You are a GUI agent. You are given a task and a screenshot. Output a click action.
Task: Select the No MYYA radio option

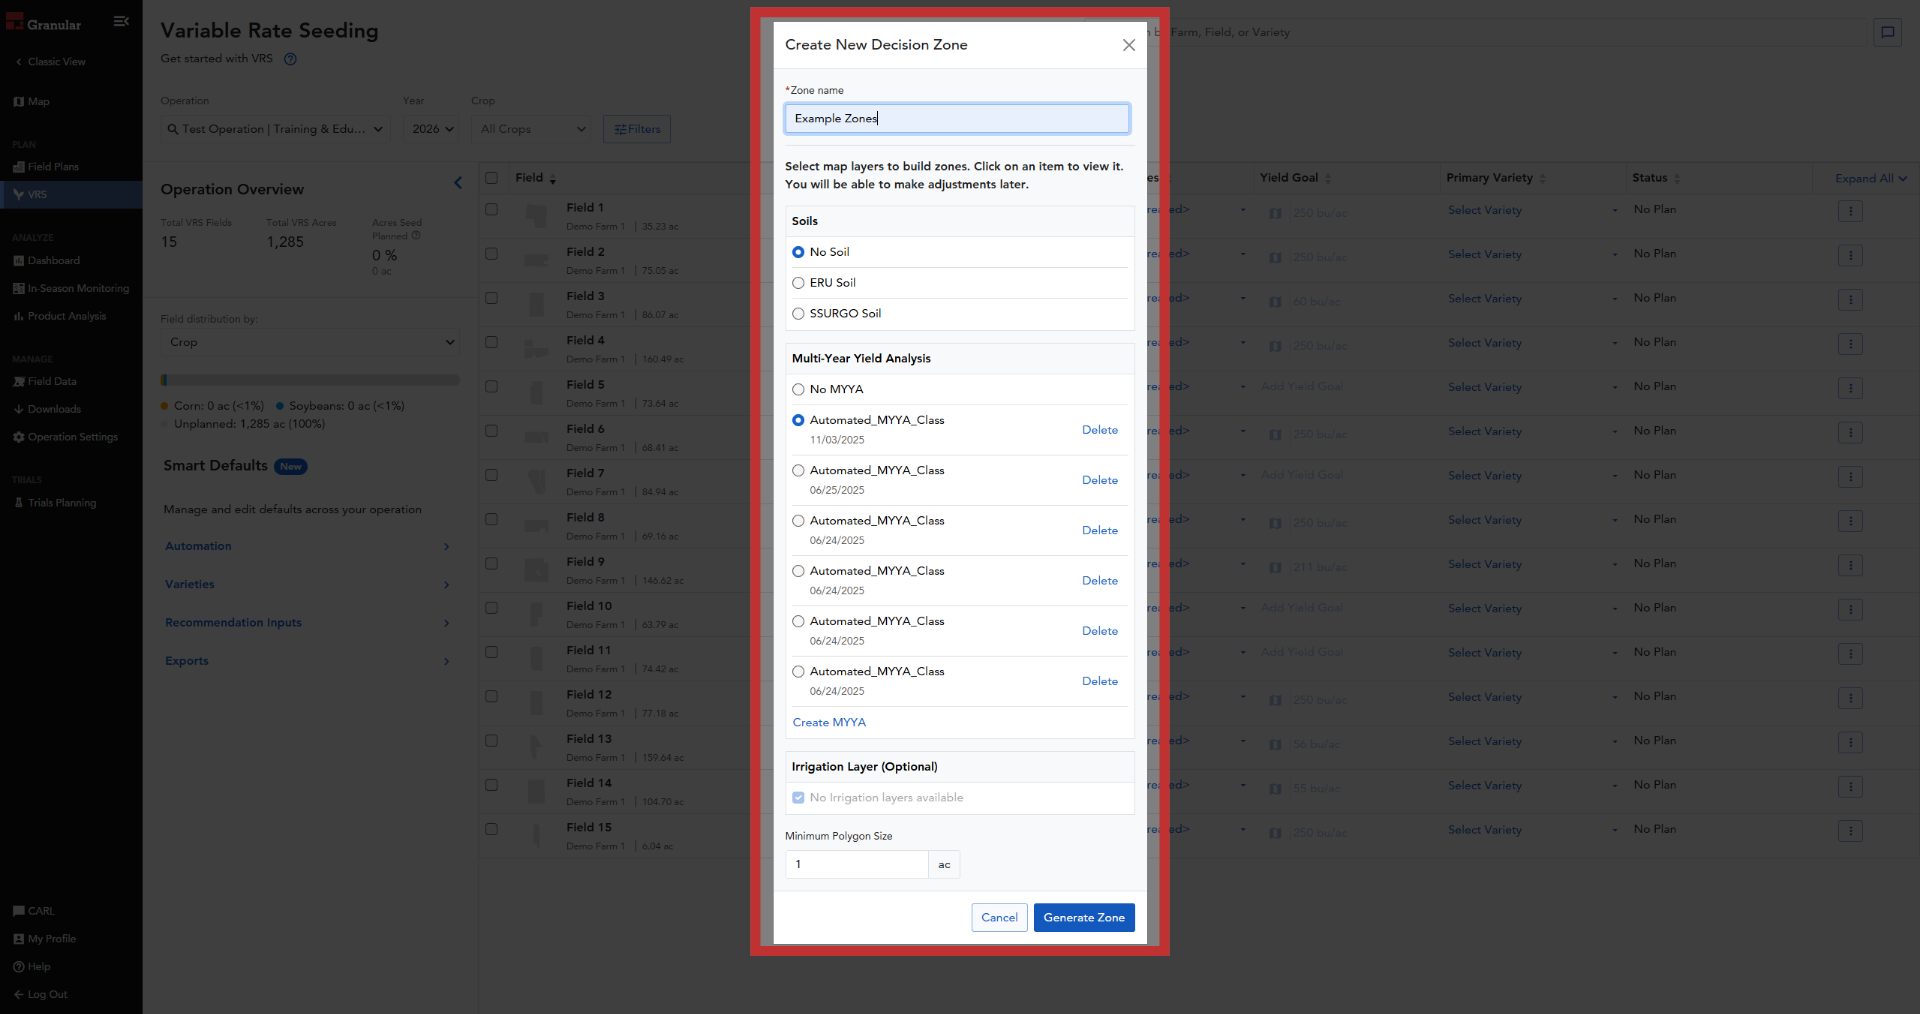[x=798, y=390]
